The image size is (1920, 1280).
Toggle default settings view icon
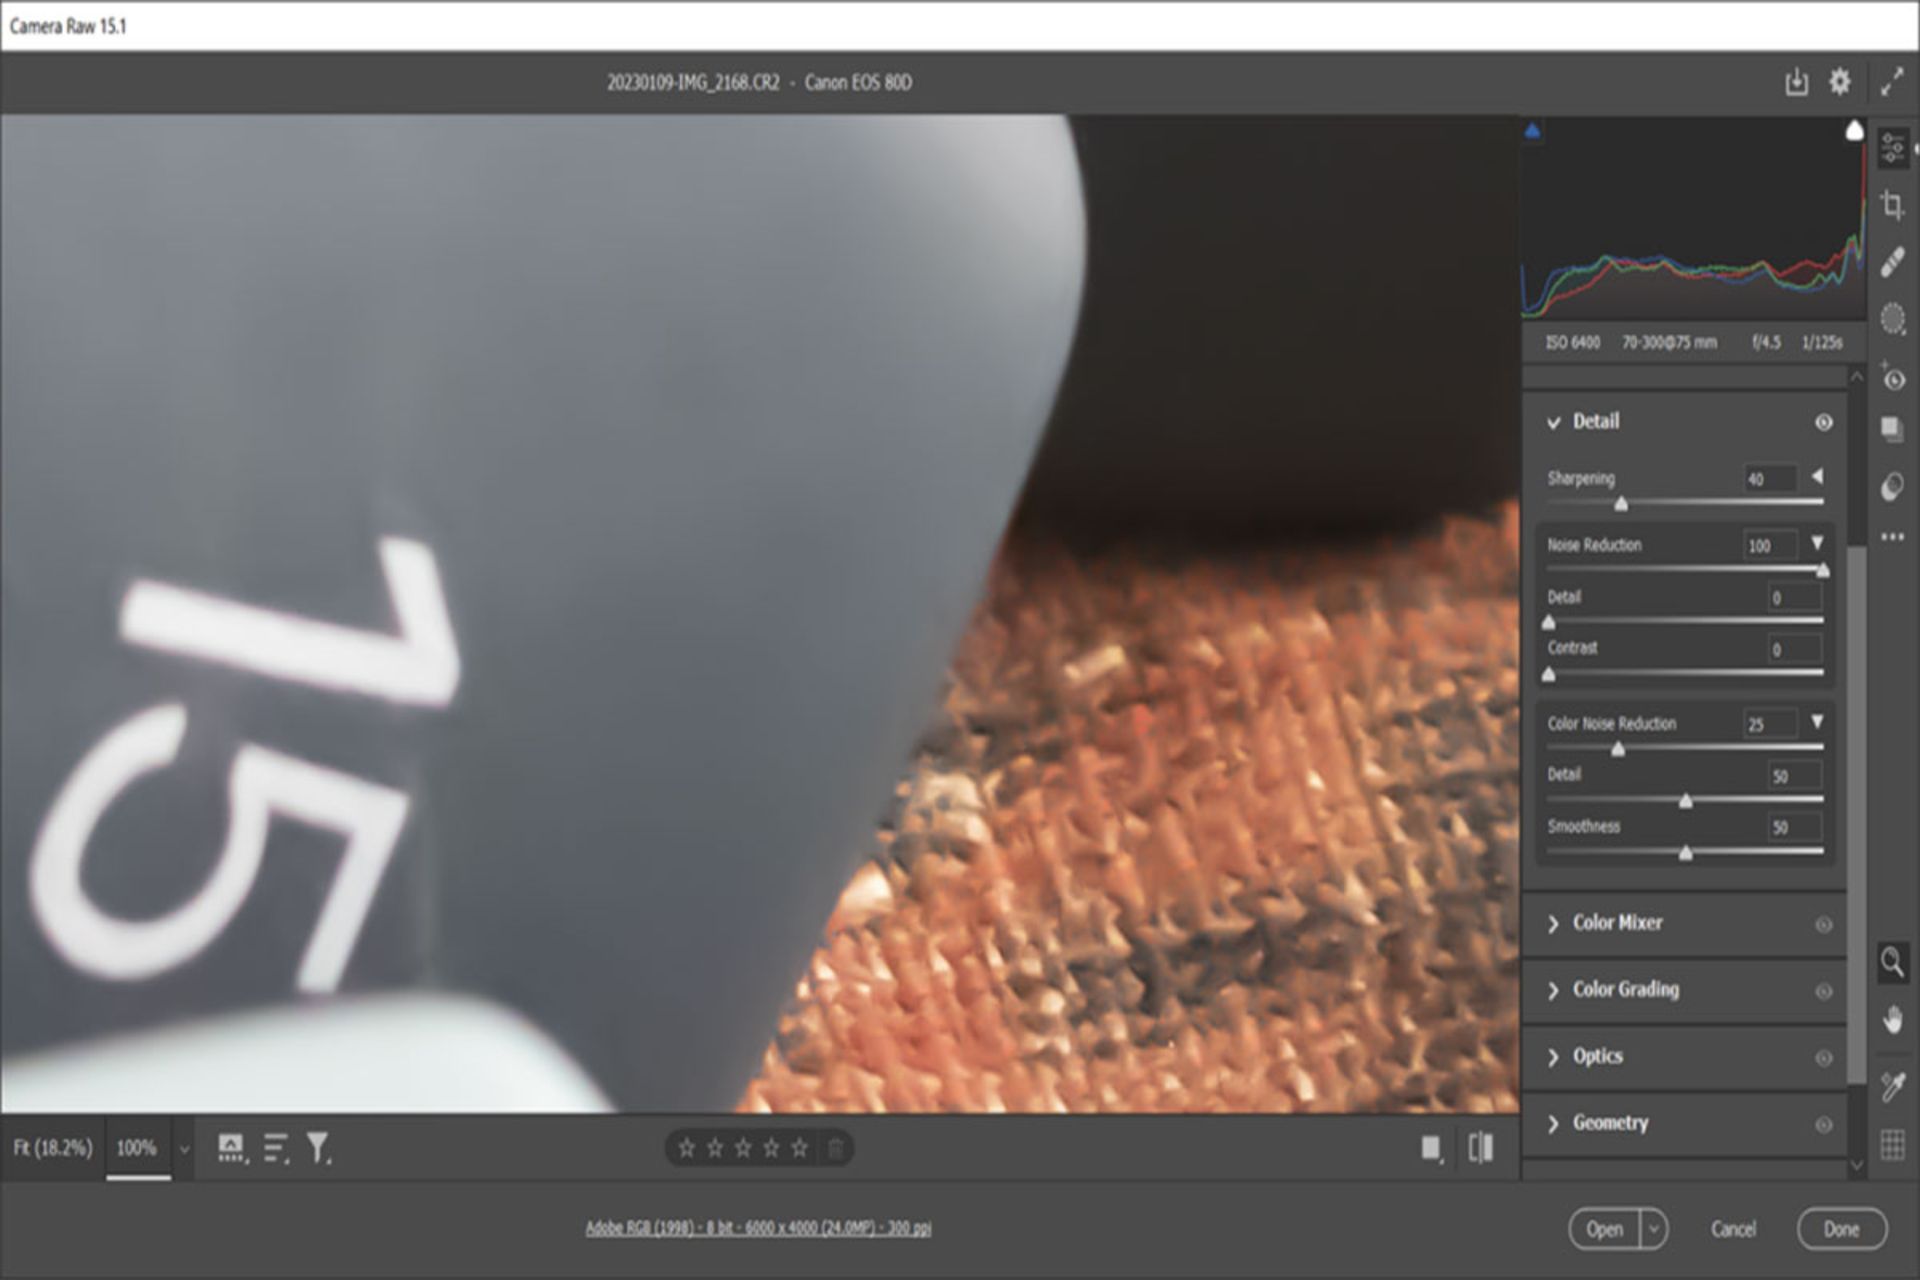click(1432, 1148)
